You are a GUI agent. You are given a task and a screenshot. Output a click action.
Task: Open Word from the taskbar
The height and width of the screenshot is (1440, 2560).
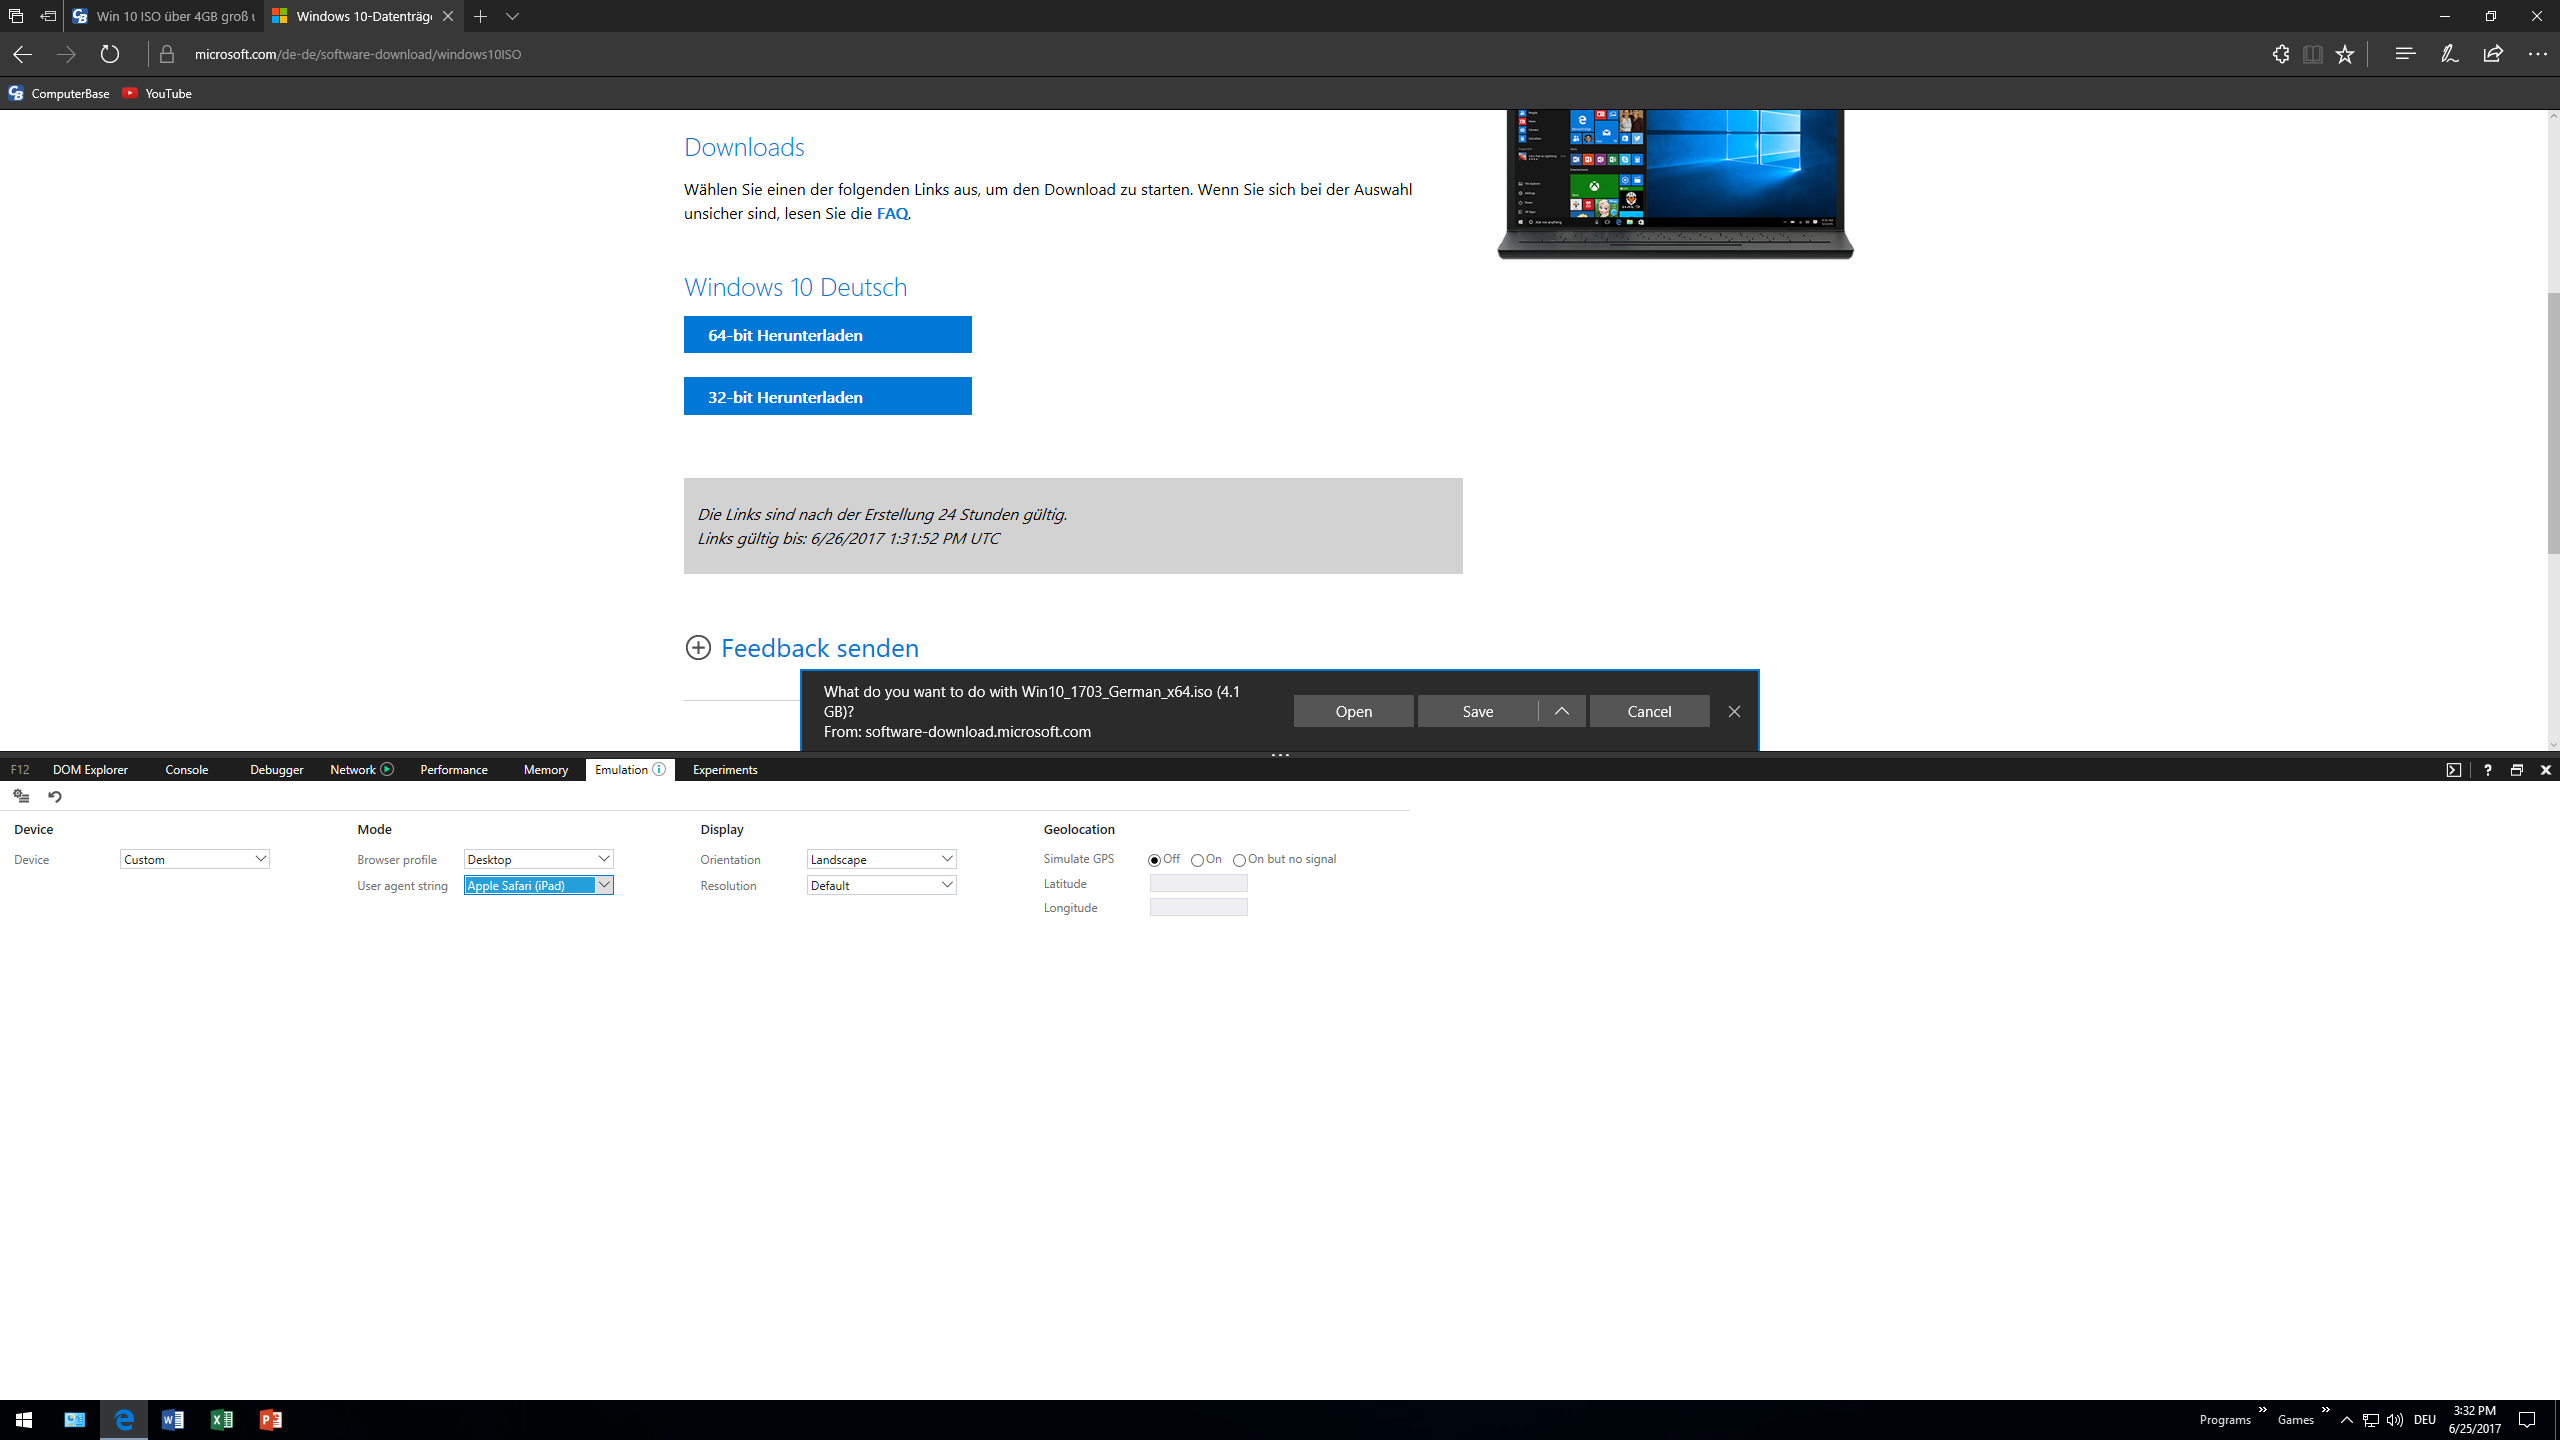click(x=172, y=1420)
